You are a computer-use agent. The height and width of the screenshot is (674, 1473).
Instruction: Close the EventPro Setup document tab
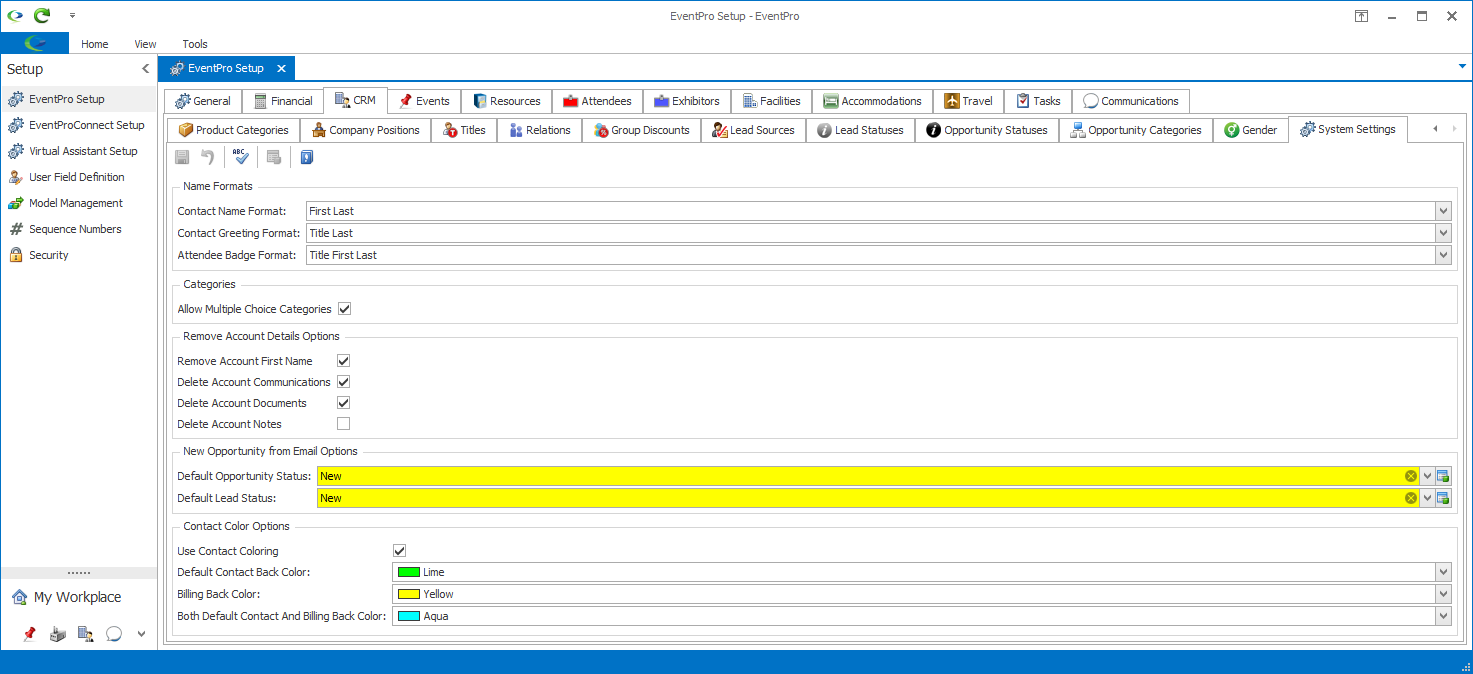281,68
